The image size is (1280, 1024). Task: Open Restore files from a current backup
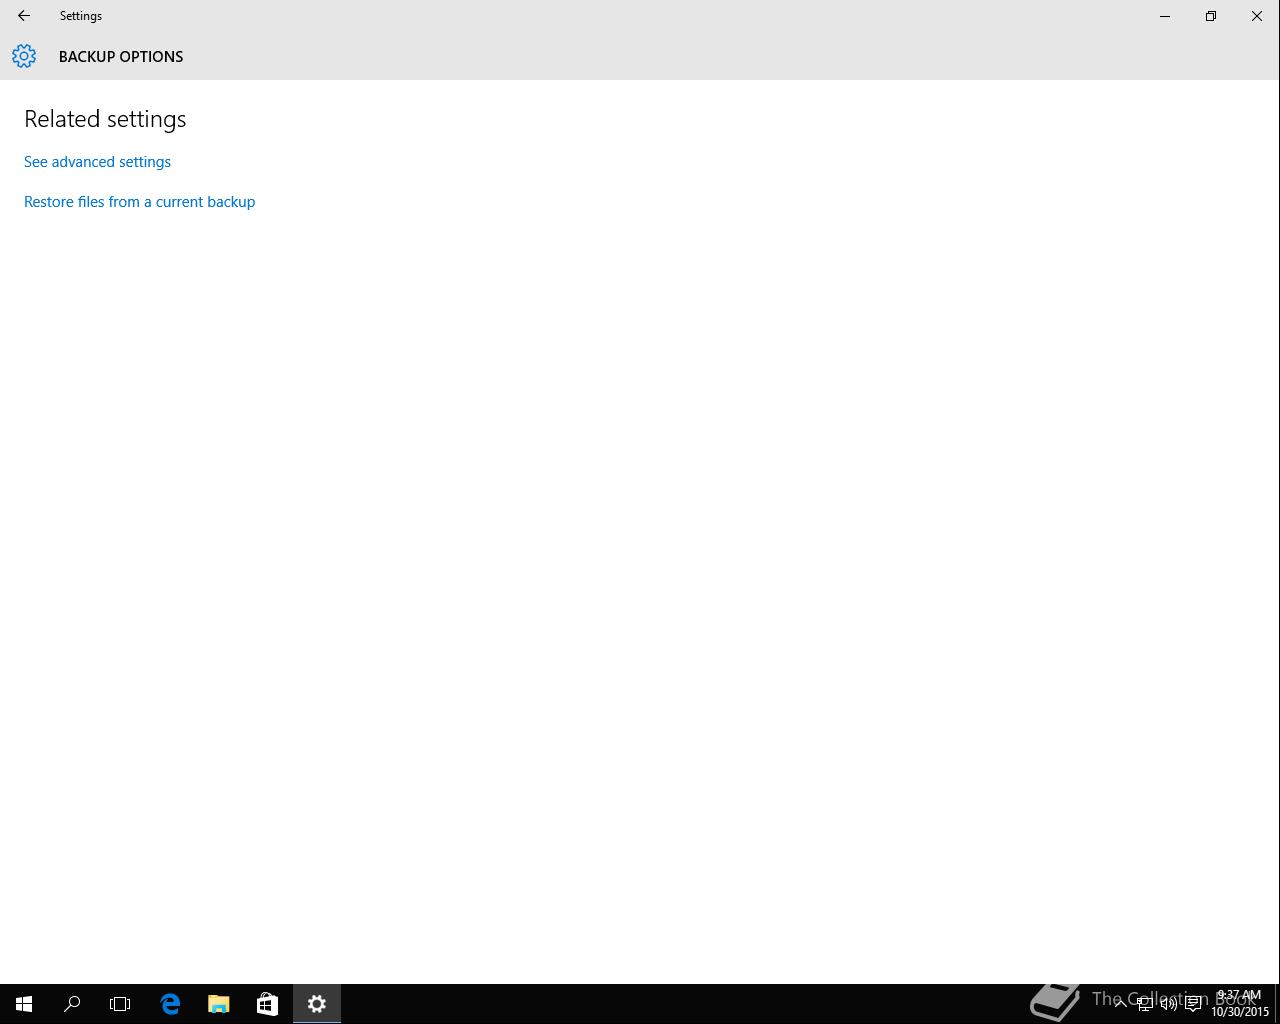pos(139,202)
